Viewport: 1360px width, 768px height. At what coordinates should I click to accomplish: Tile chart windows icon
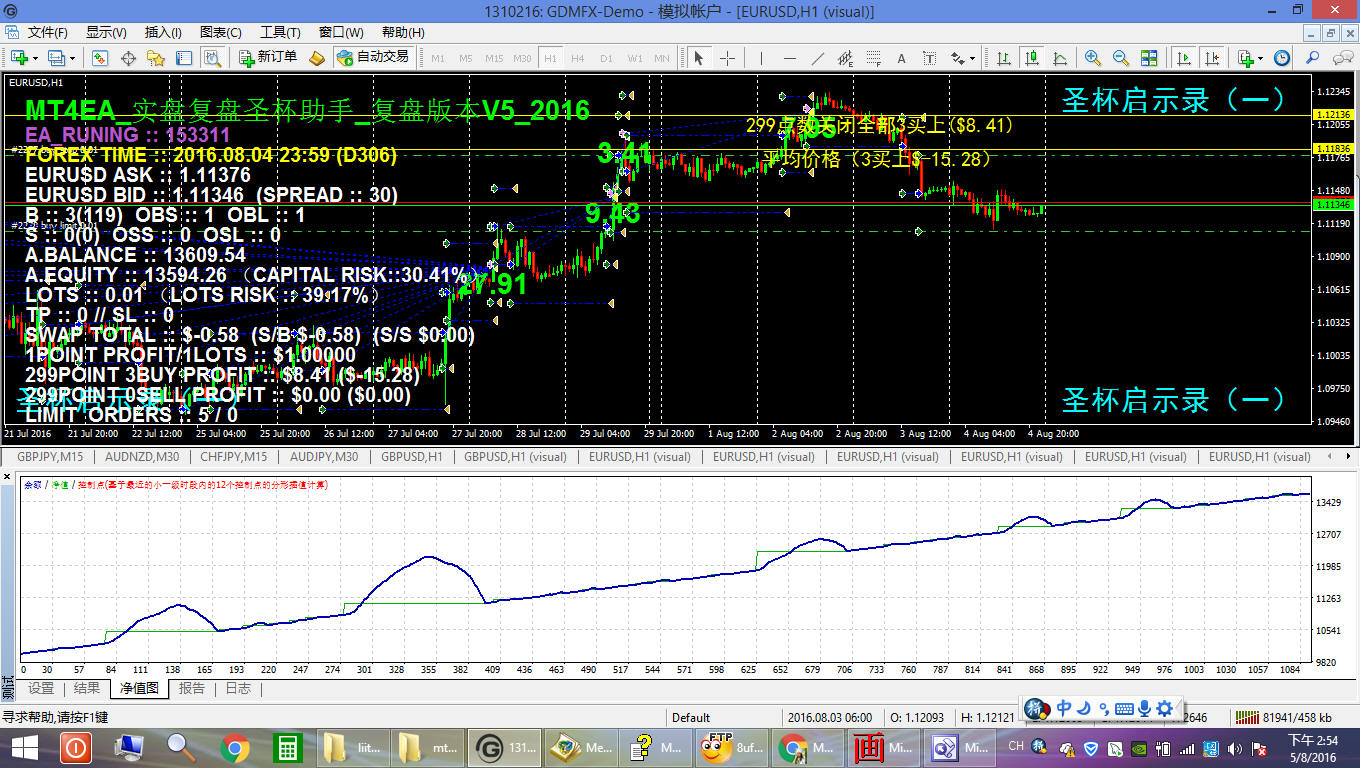(1149, 58)
